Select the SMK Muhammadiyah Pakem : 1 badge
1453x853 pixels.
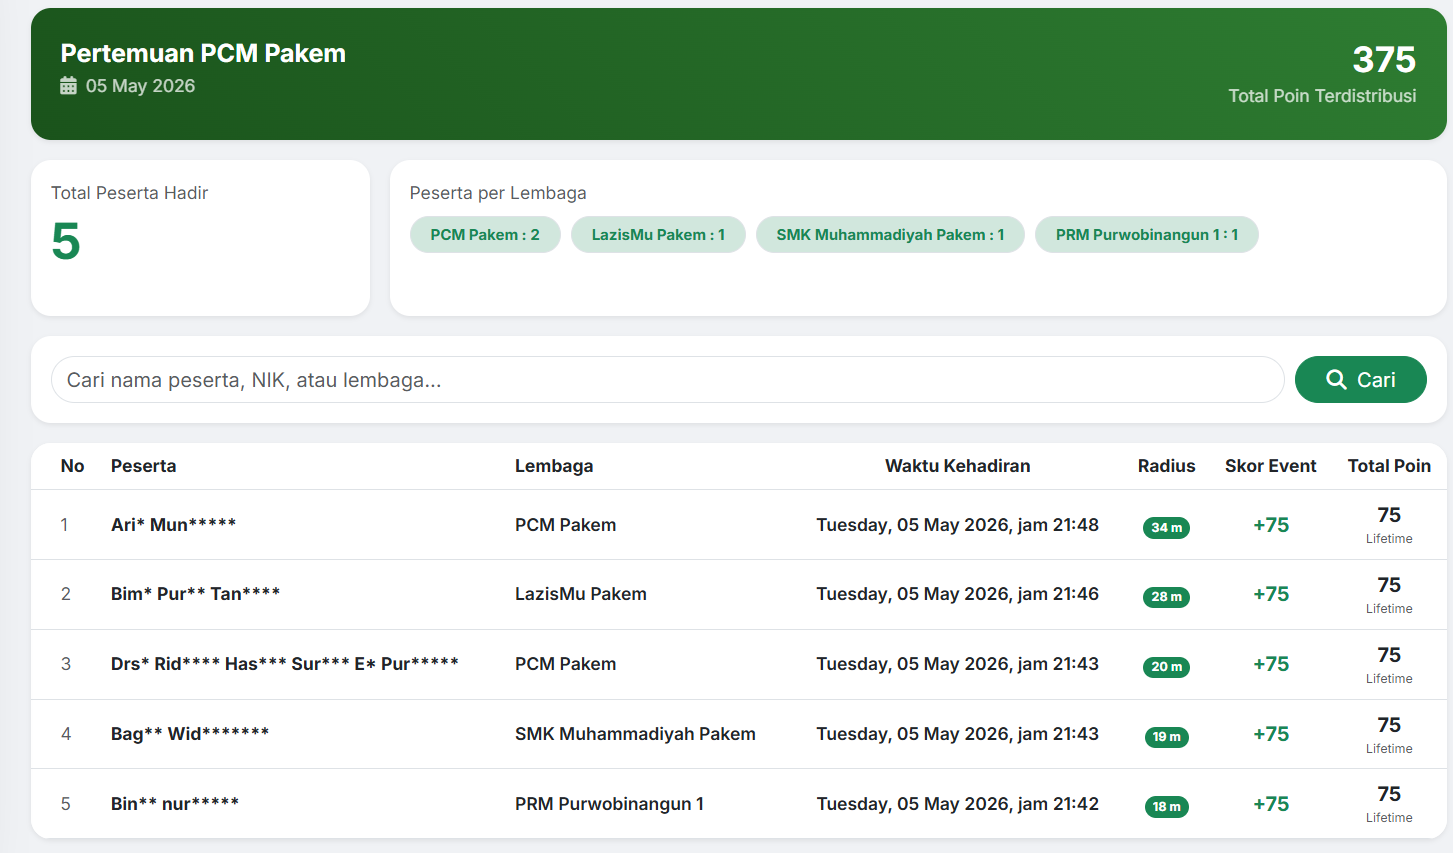tap(890, 235)
